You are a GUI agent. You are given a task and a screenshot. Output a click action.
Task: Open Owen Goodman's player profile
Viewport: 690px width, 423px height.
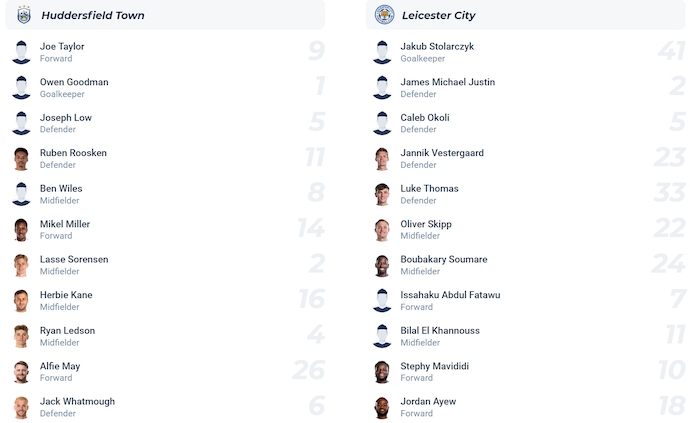pos(74,82)
